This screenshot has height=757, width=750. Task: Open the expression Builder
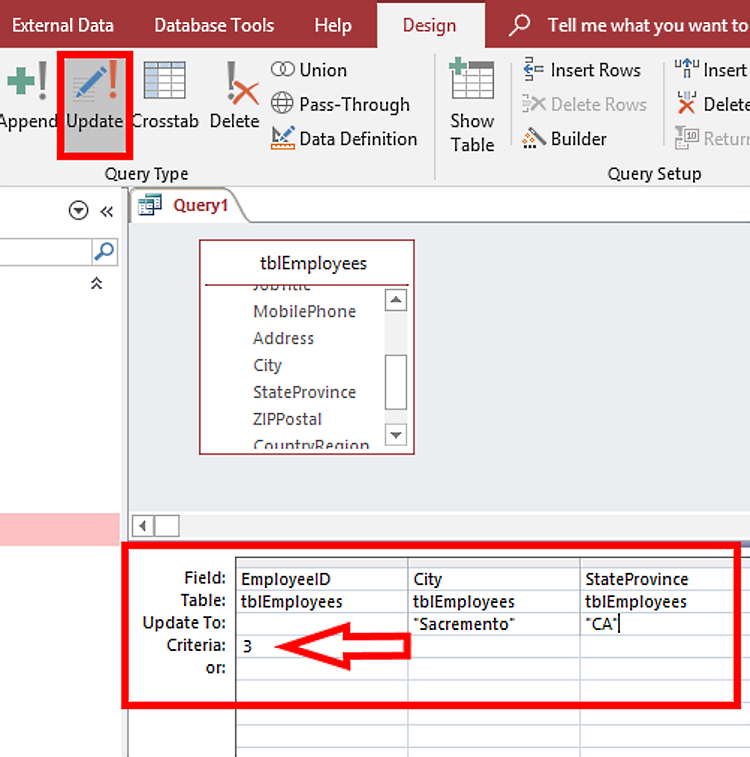(564, 139)
